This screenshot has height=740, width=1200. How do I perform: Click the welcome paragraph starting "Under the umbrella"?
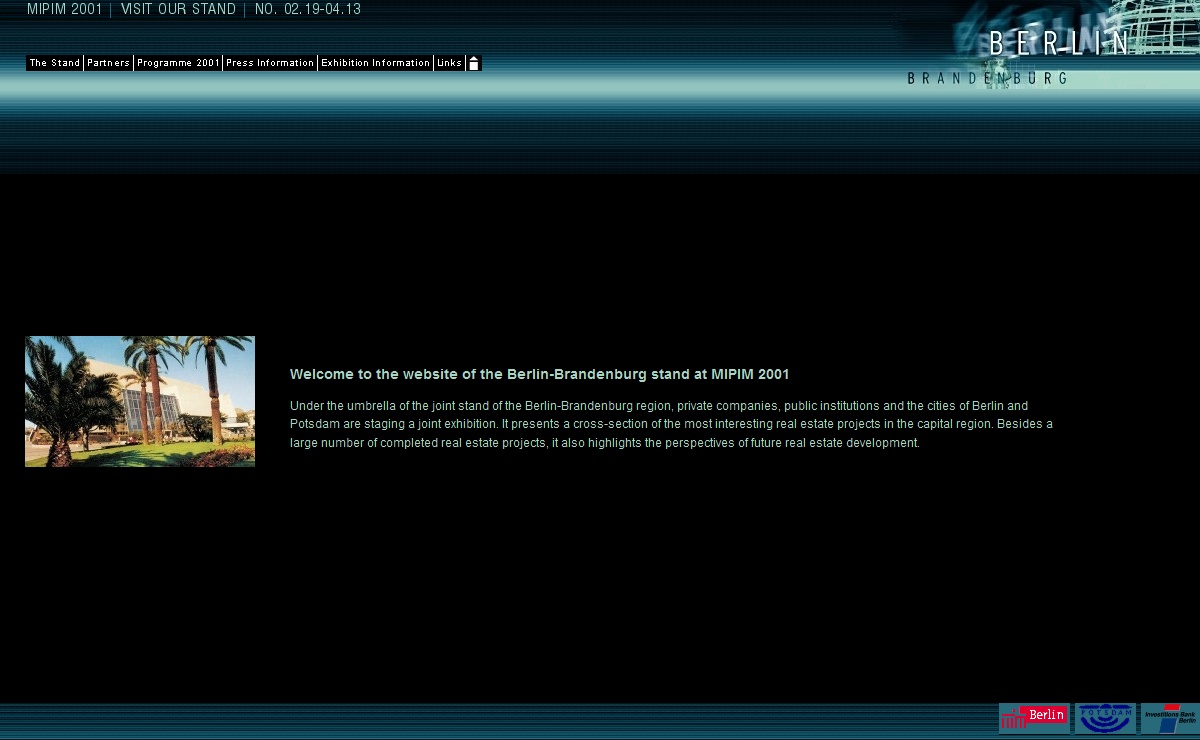coord(670,424)
